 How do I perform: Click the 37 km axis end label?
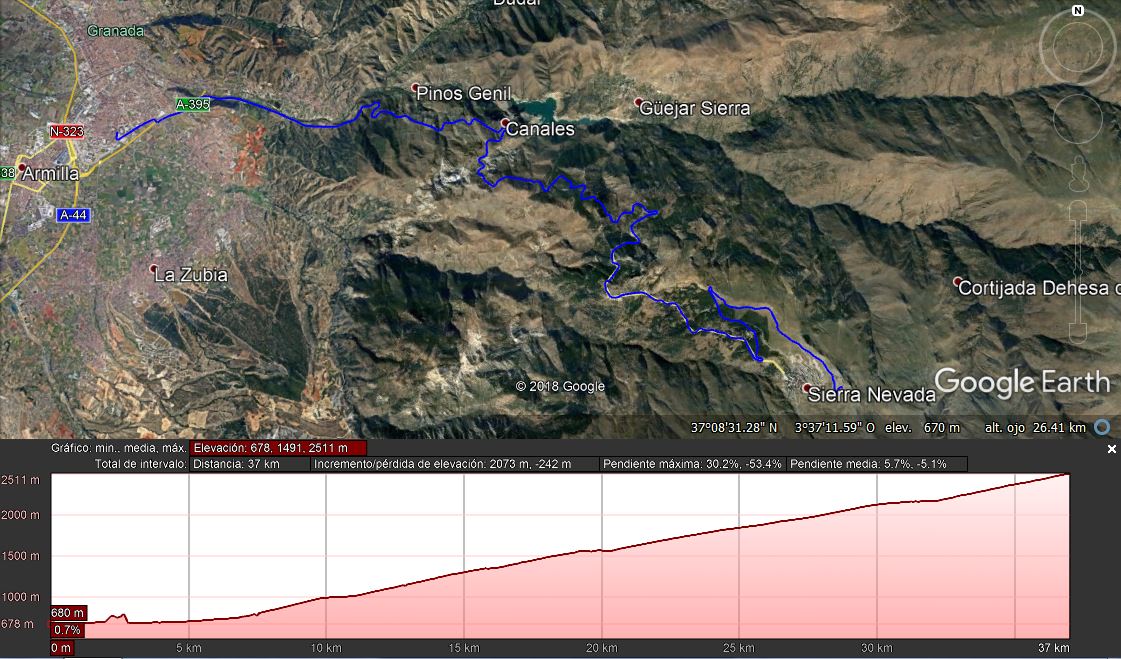click(x=1054, y=648)
